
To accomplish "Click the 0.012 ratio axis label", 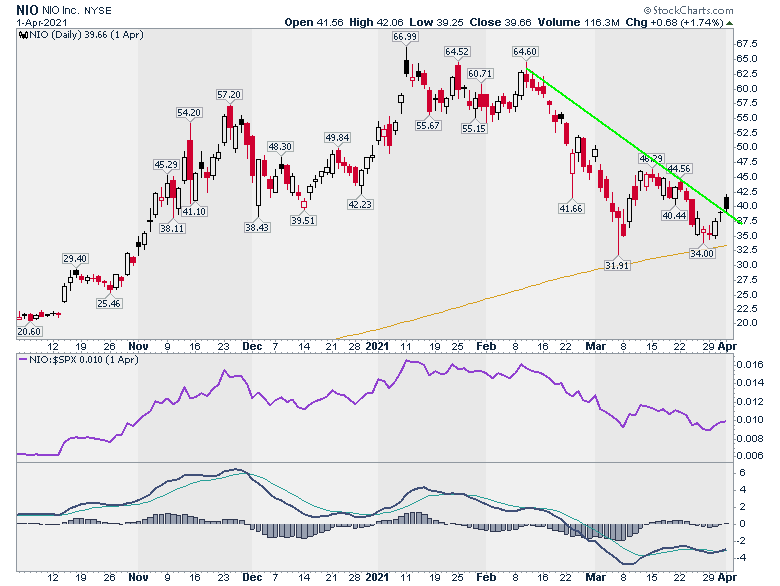I will [x=750, y=401].
